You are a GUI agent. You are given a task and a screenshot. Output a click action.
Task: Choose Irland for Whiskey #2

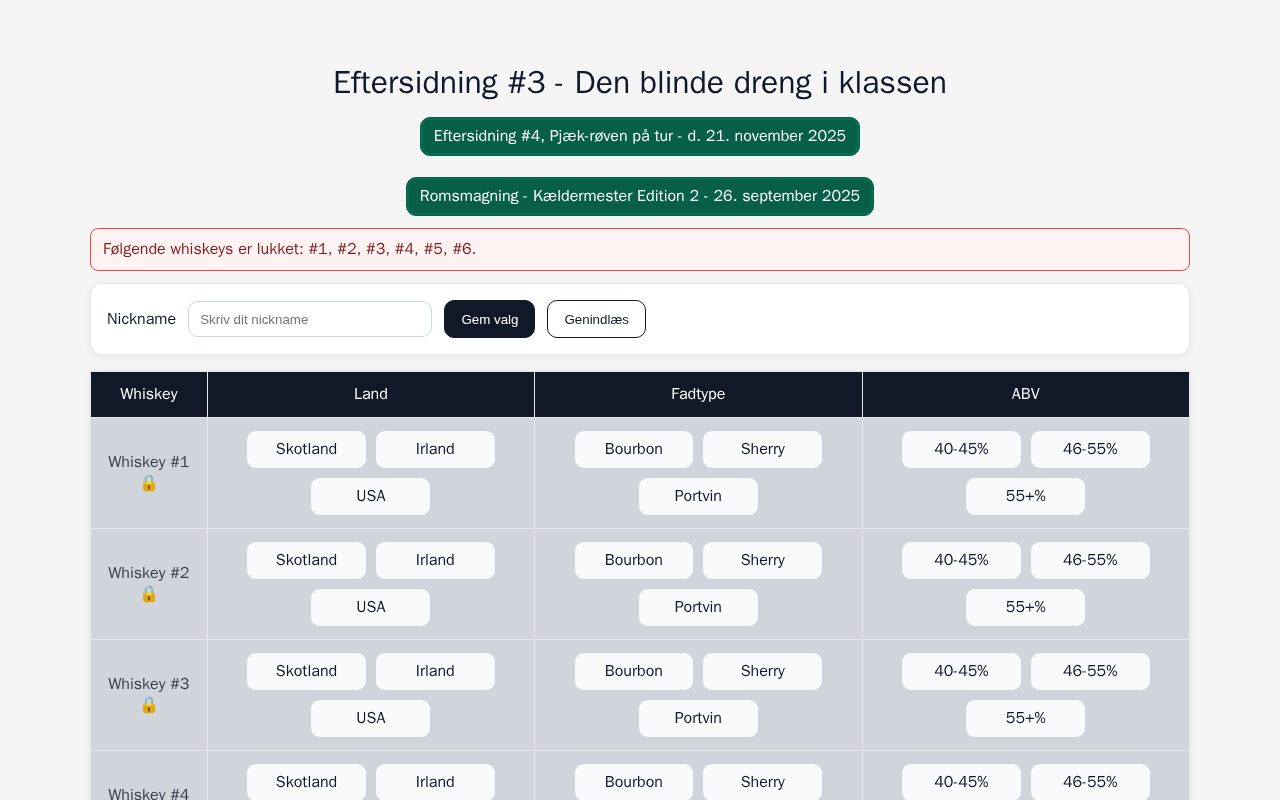pyautogui.click(x=435, y=560)
